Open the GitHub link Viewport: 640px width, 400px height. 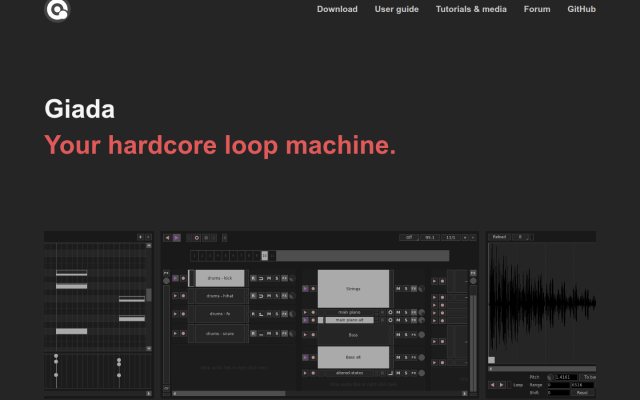pyautogui.click(x=581, y=9)
